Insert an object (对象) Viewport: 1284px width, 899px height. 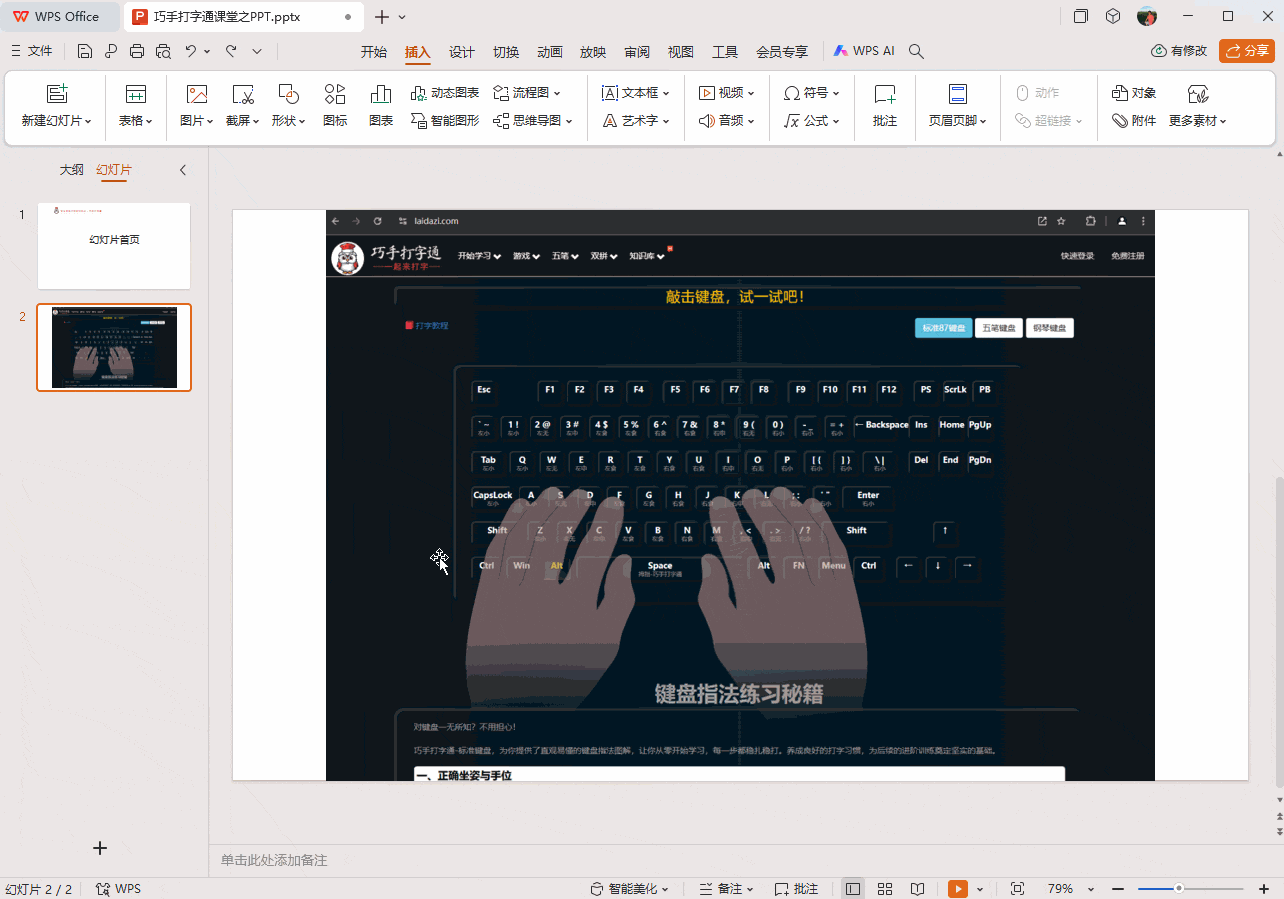tap(1134, 93)
